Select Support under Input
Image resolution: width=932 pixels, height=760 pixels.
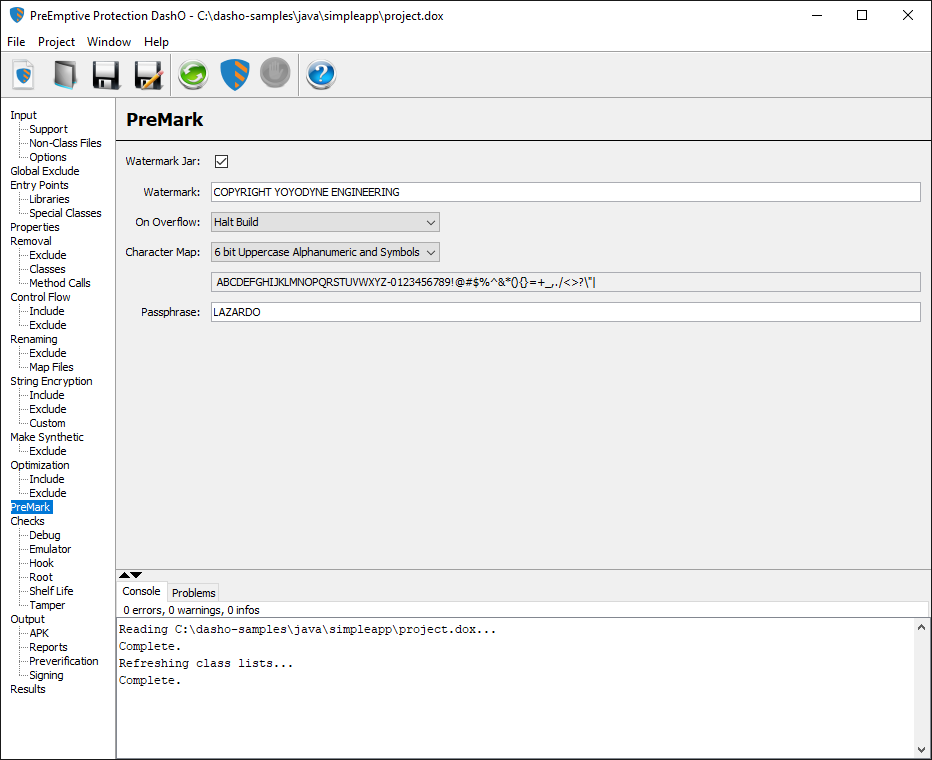(x=48, y=129)
